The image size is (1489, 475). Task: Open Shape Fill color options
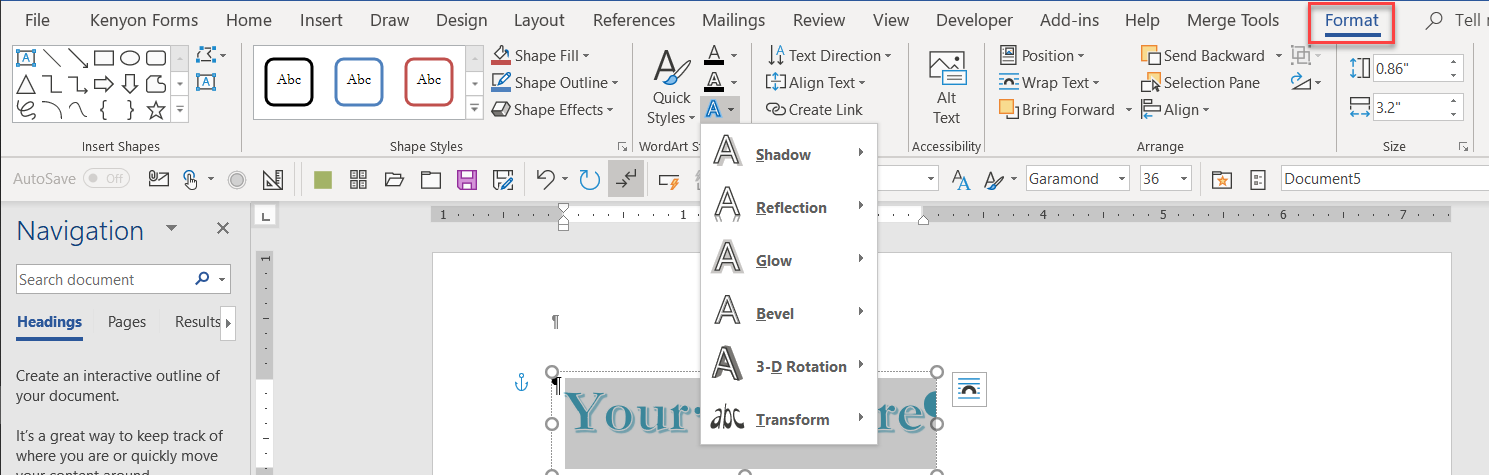541,56
